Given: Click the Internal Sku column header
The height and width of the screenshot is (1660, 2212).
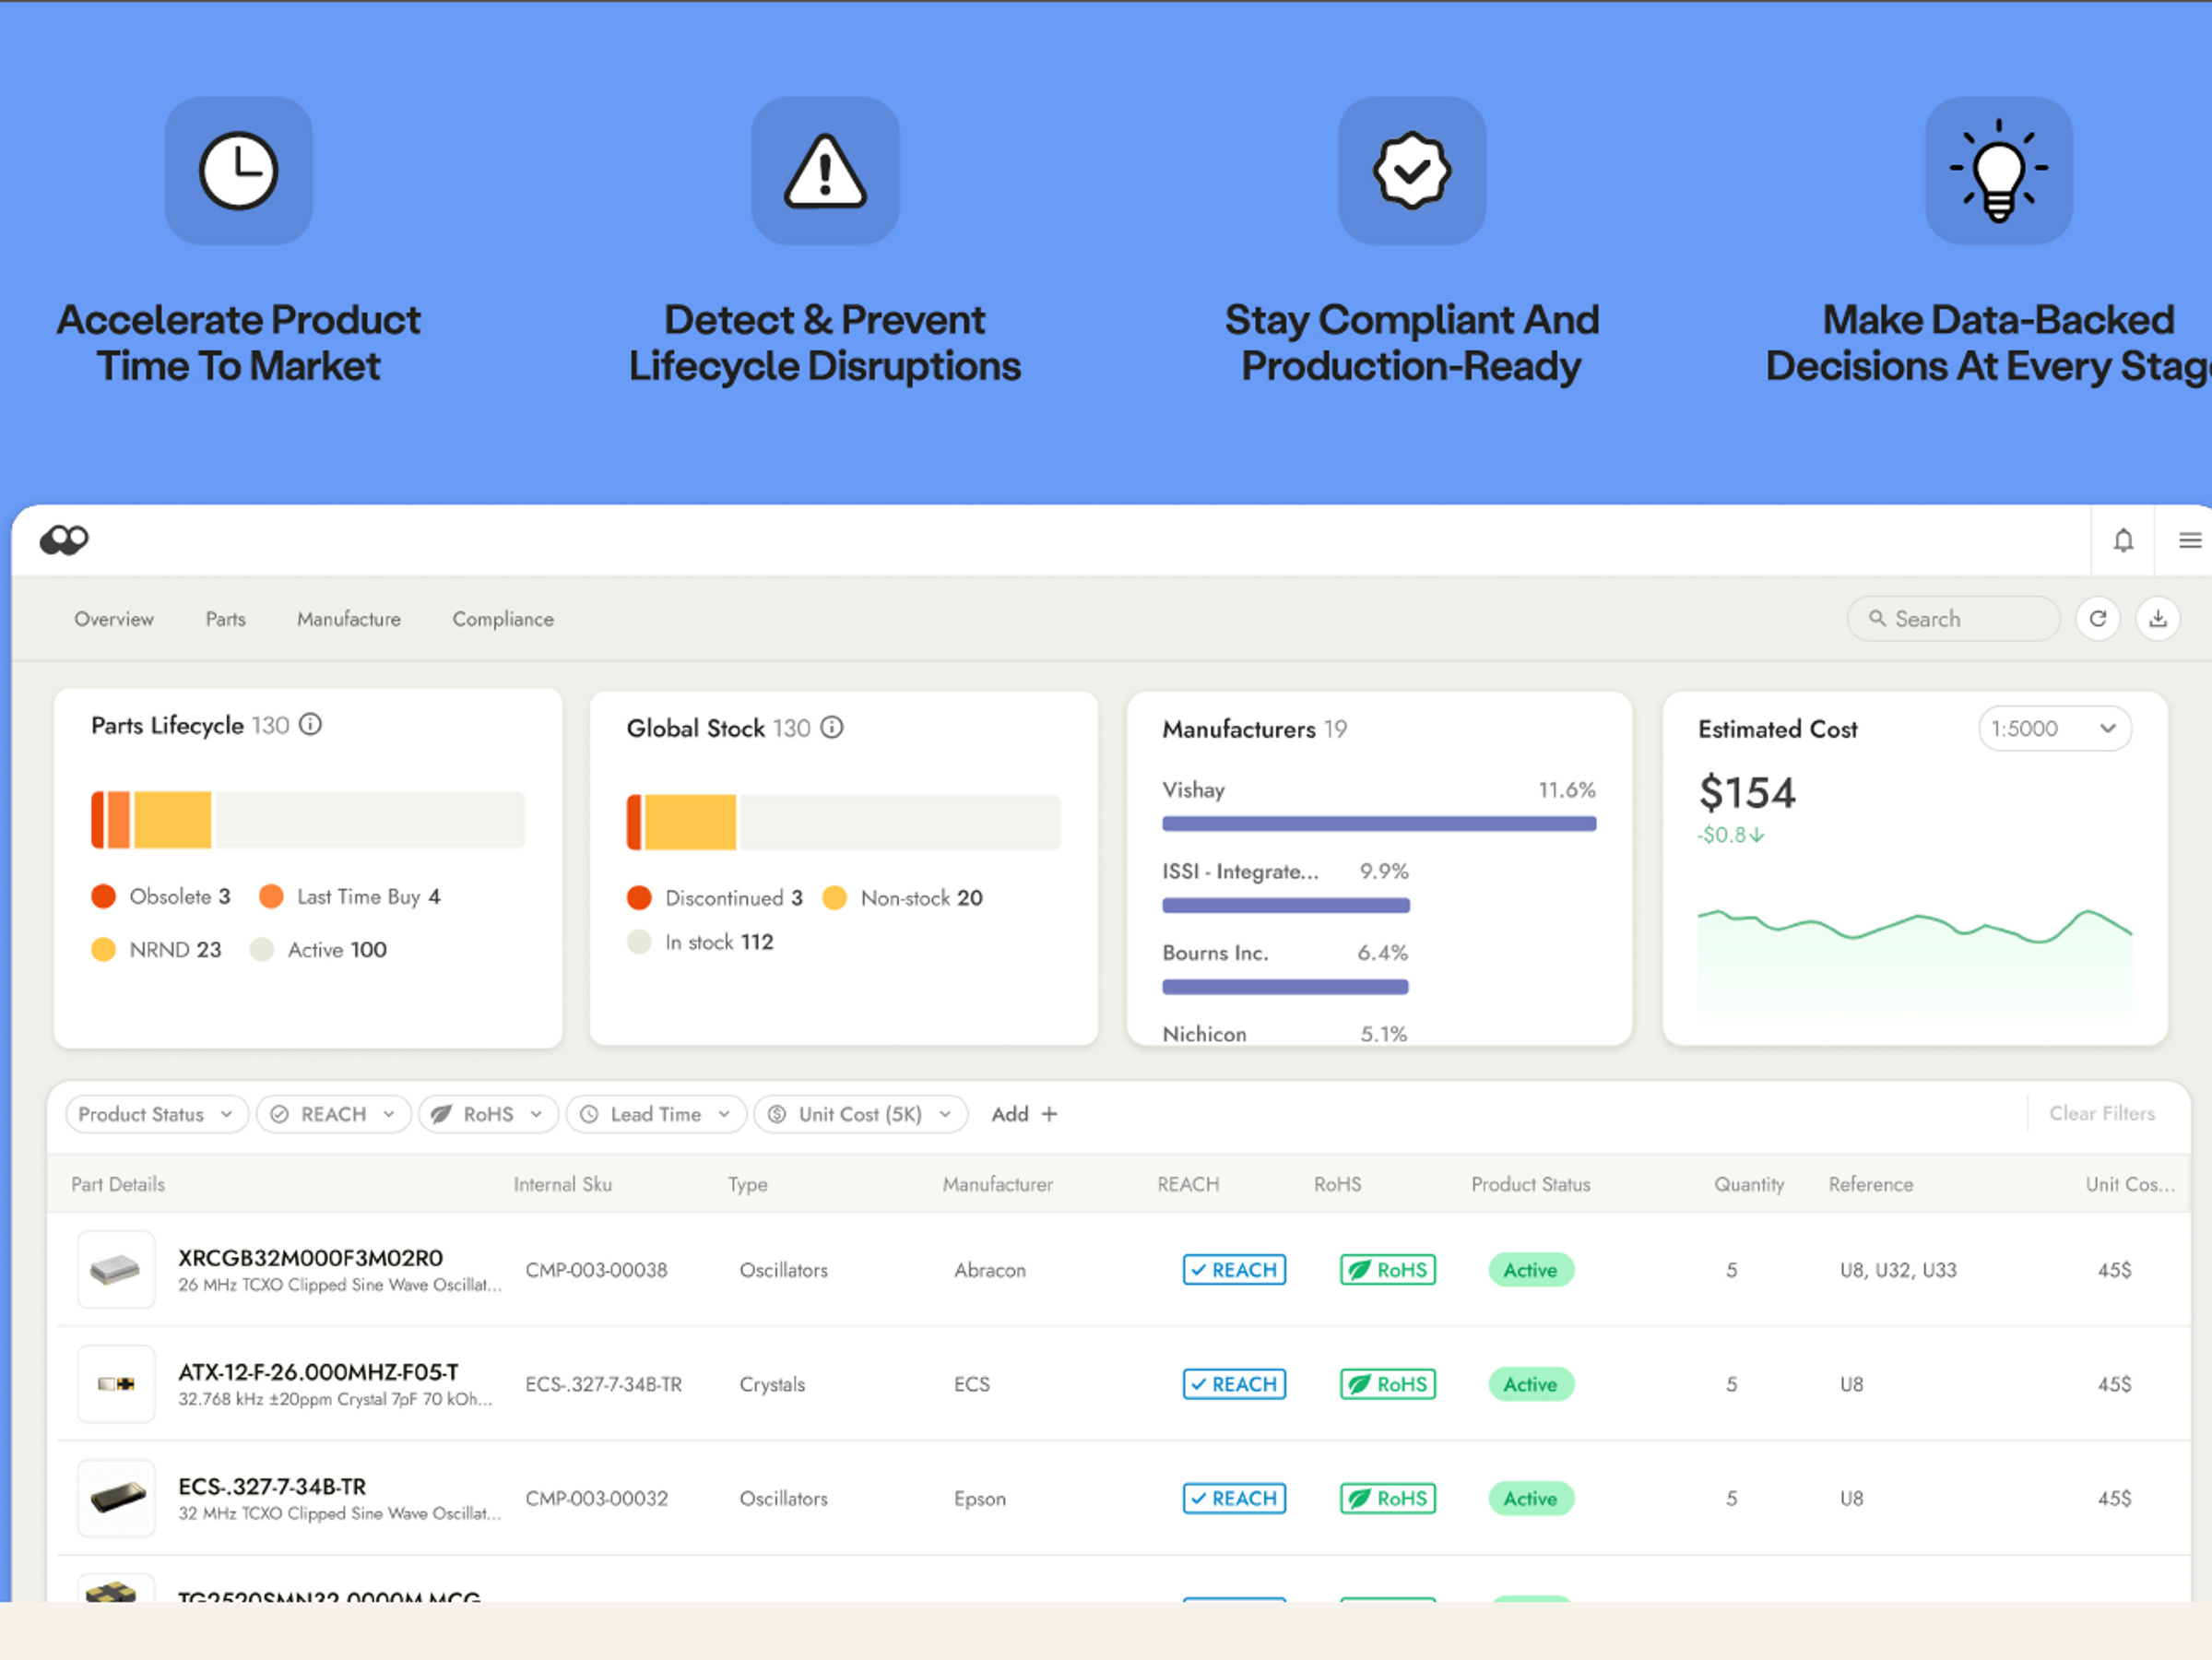Looking at the screenshot, I should (x=563, y=1184).
